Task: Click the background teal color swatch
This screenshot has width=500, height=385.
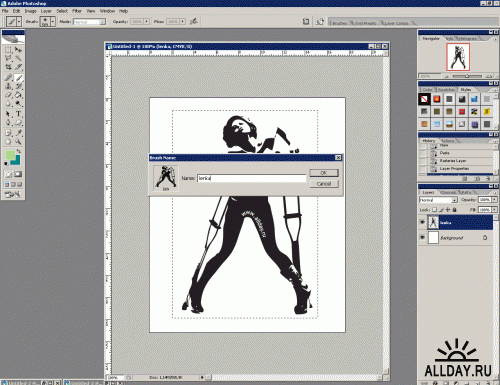Action: point(17,161)
